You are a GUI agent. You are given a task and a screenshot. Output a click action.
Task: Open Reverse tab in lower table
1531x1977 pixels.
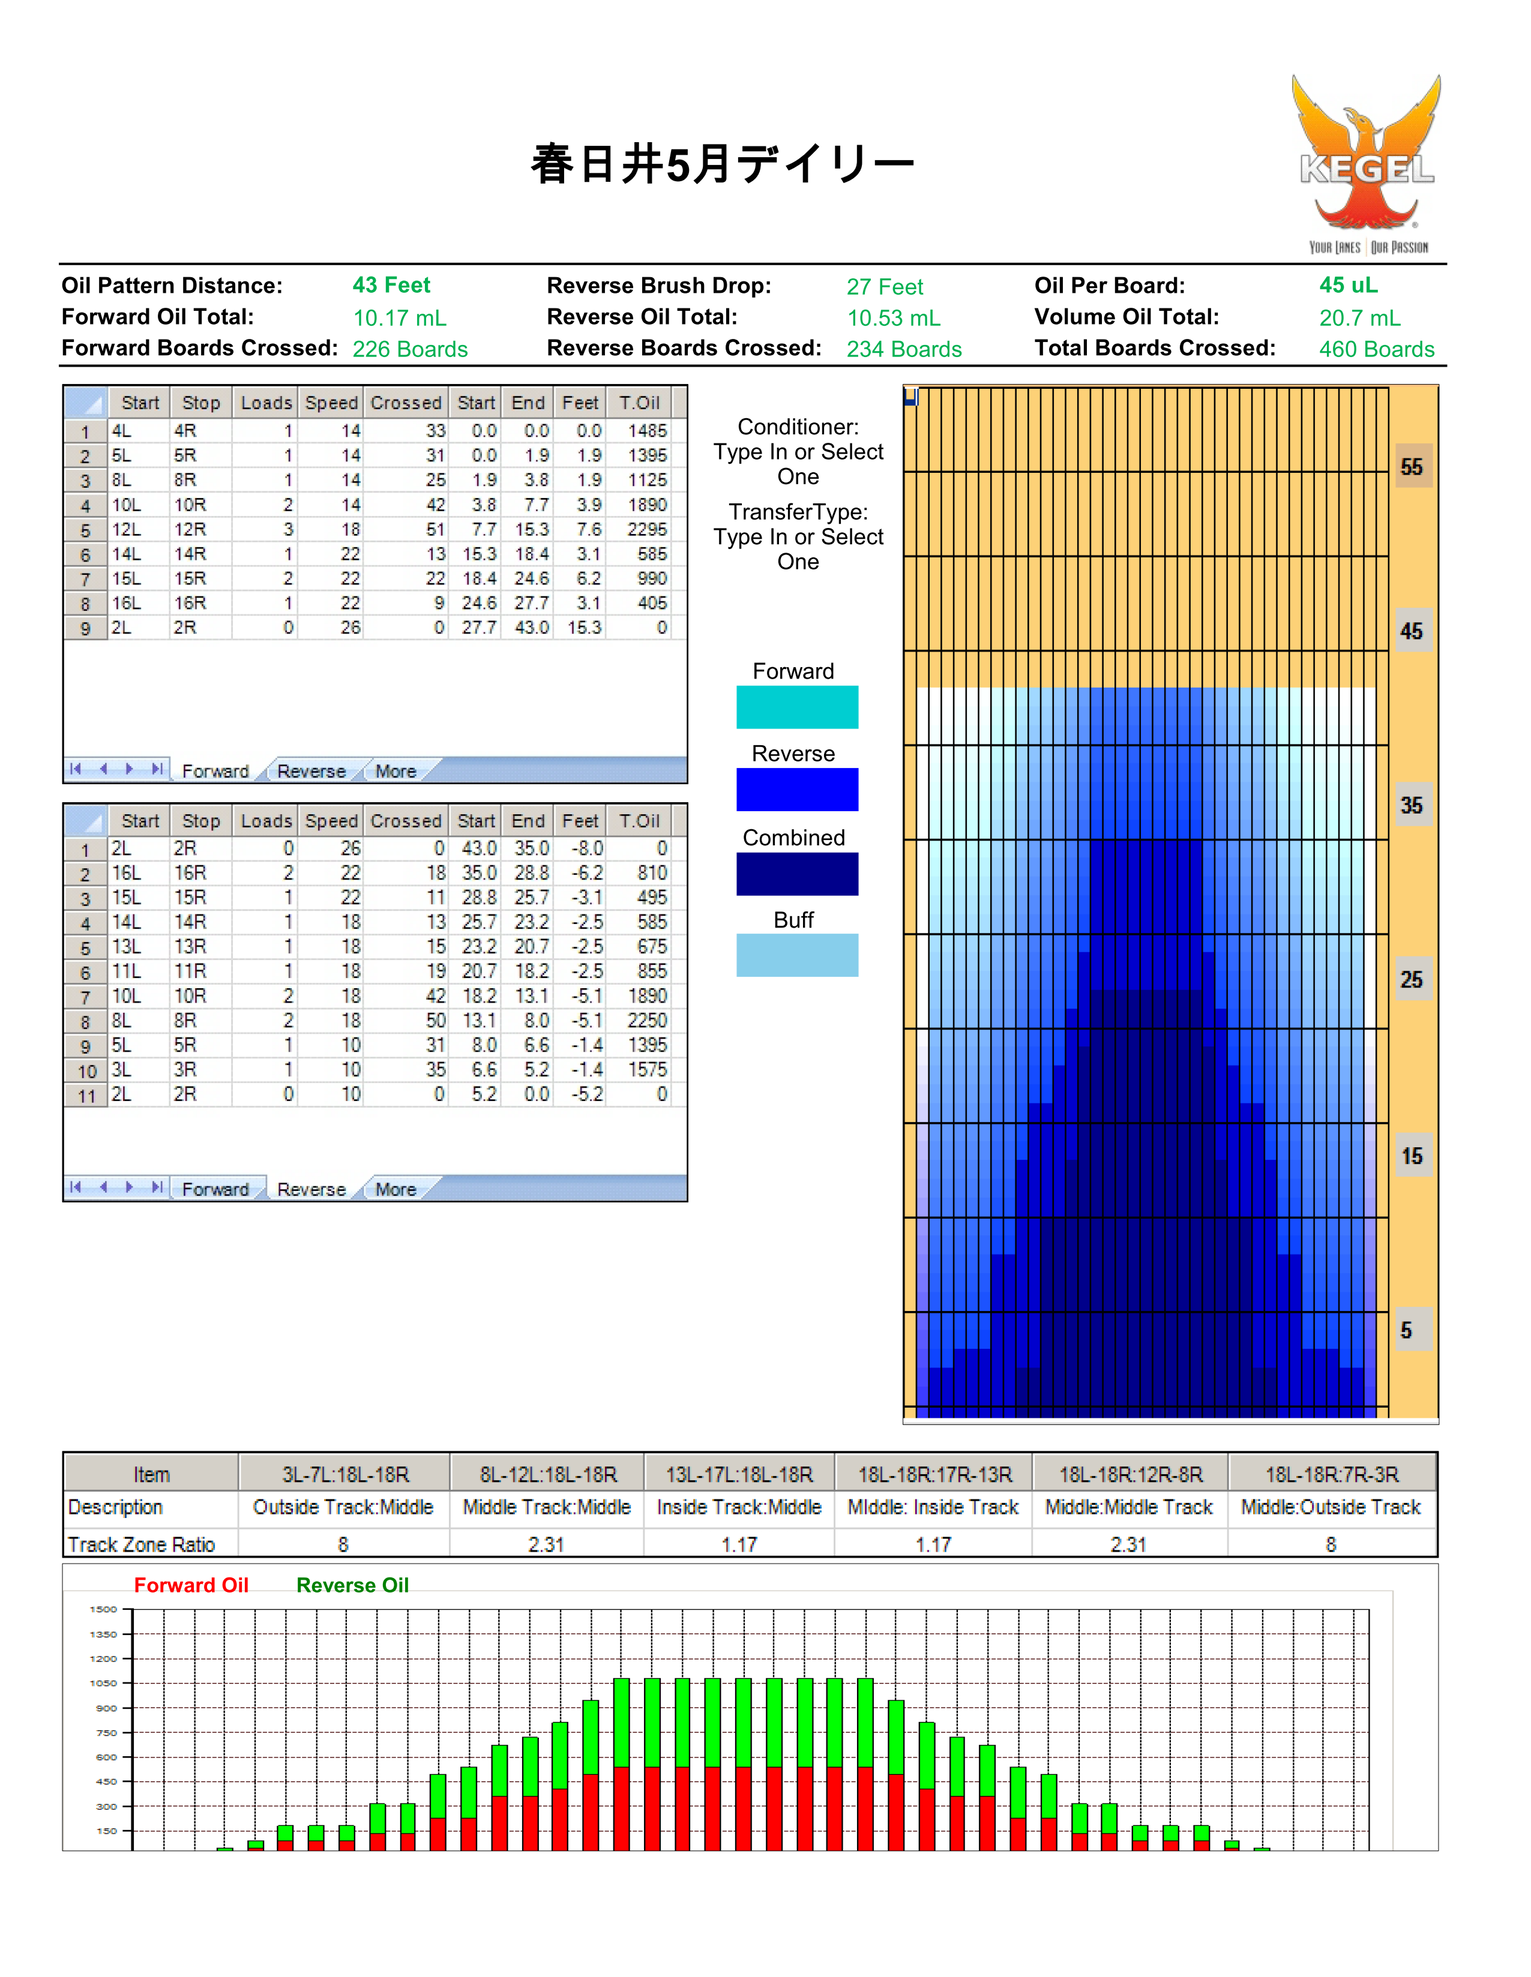[311, 1189]
